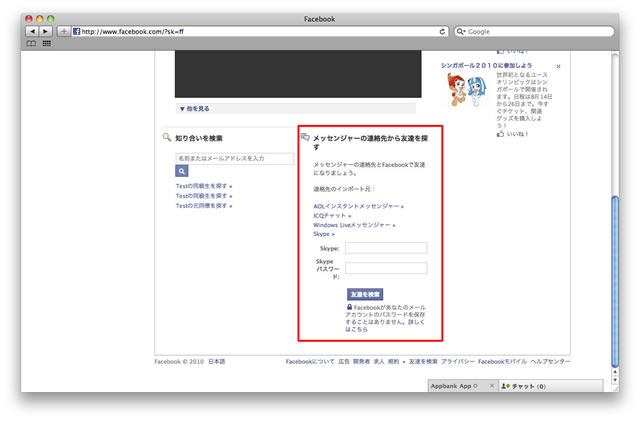Open the プライバシー footer link
This screenshot has height=421, width=640.
tap(458, 361)
